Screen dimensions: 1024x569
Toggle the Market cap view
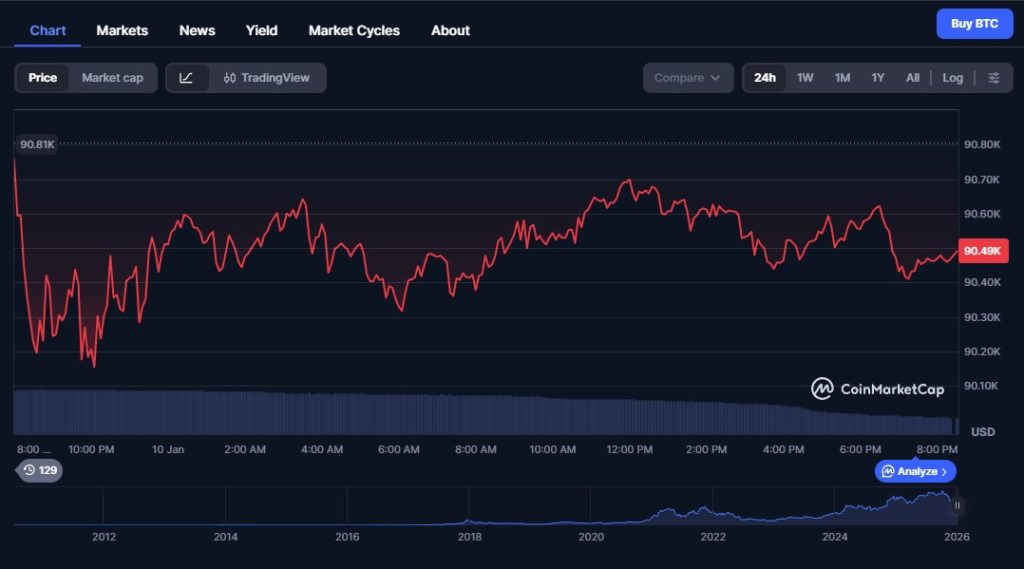112,78
